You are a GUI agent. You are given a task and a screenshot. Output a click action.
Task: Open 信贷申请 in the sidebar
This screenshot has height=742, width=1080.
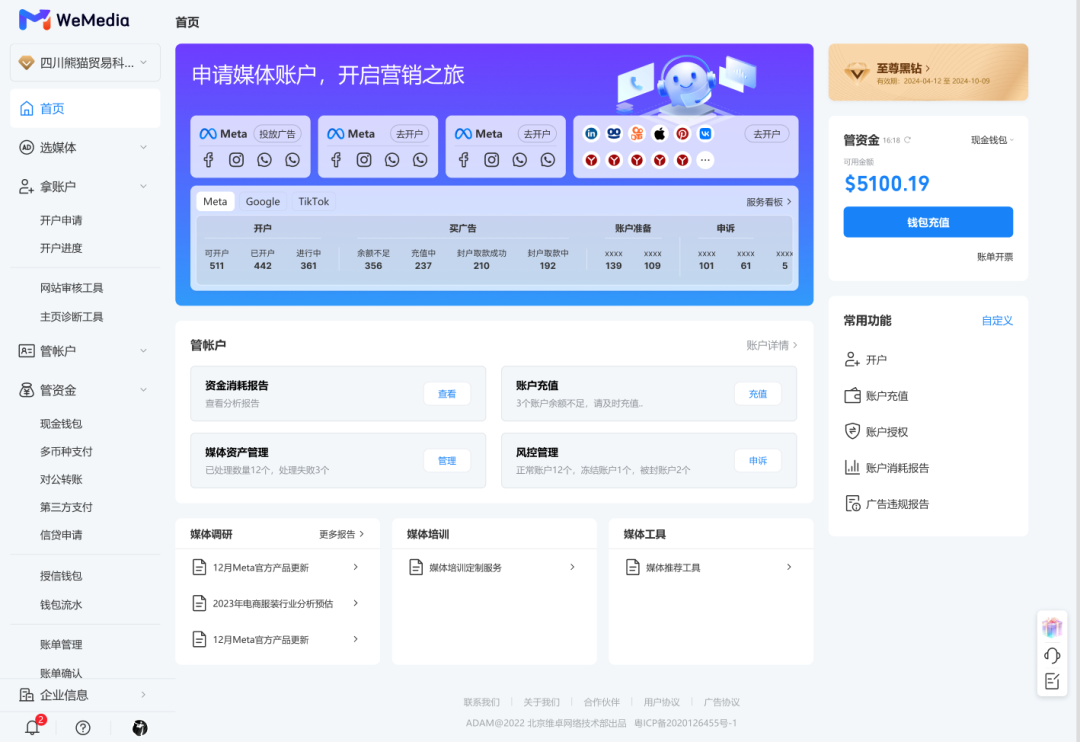(61, 535)
